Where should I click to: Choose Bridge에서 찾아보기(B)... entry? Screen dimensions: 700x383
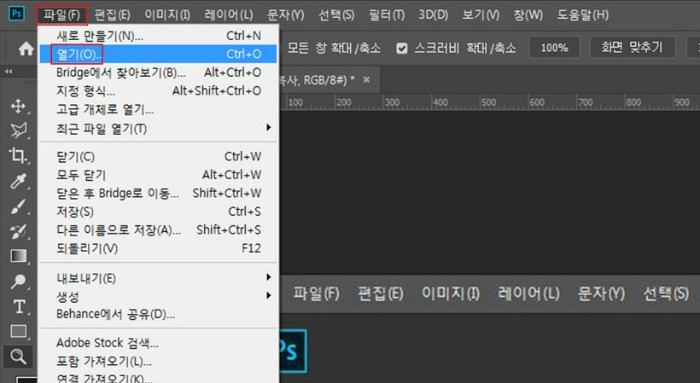158,72
